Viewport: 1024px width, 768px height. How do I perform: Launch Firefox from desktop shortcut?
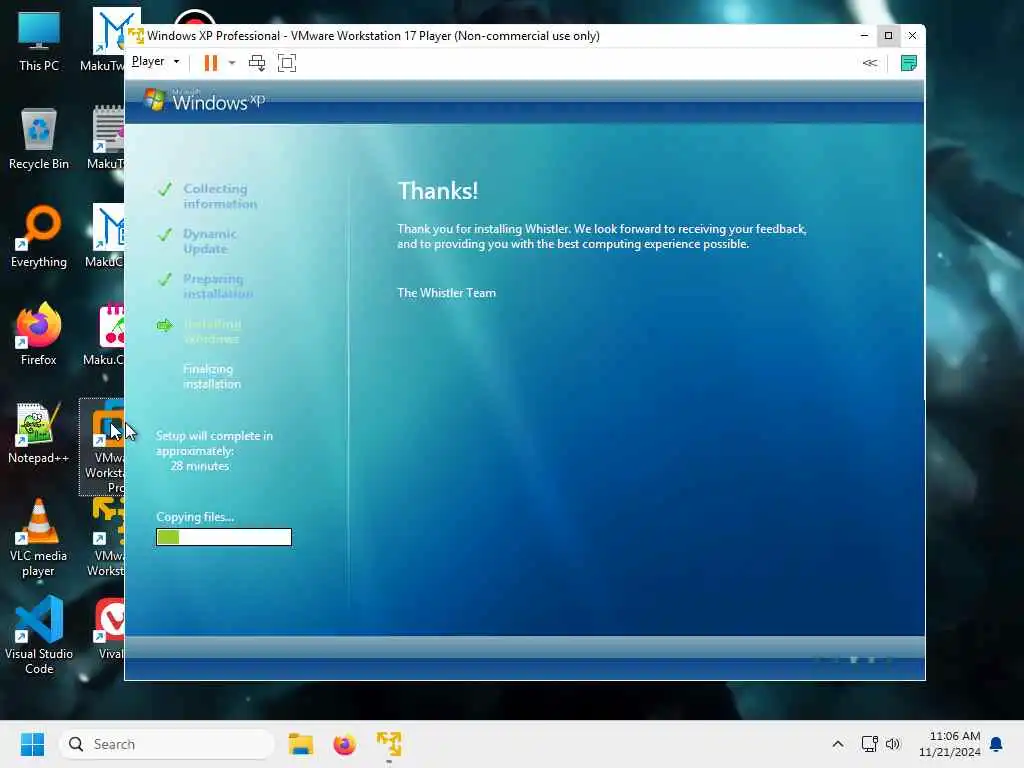tap(39, 334)
